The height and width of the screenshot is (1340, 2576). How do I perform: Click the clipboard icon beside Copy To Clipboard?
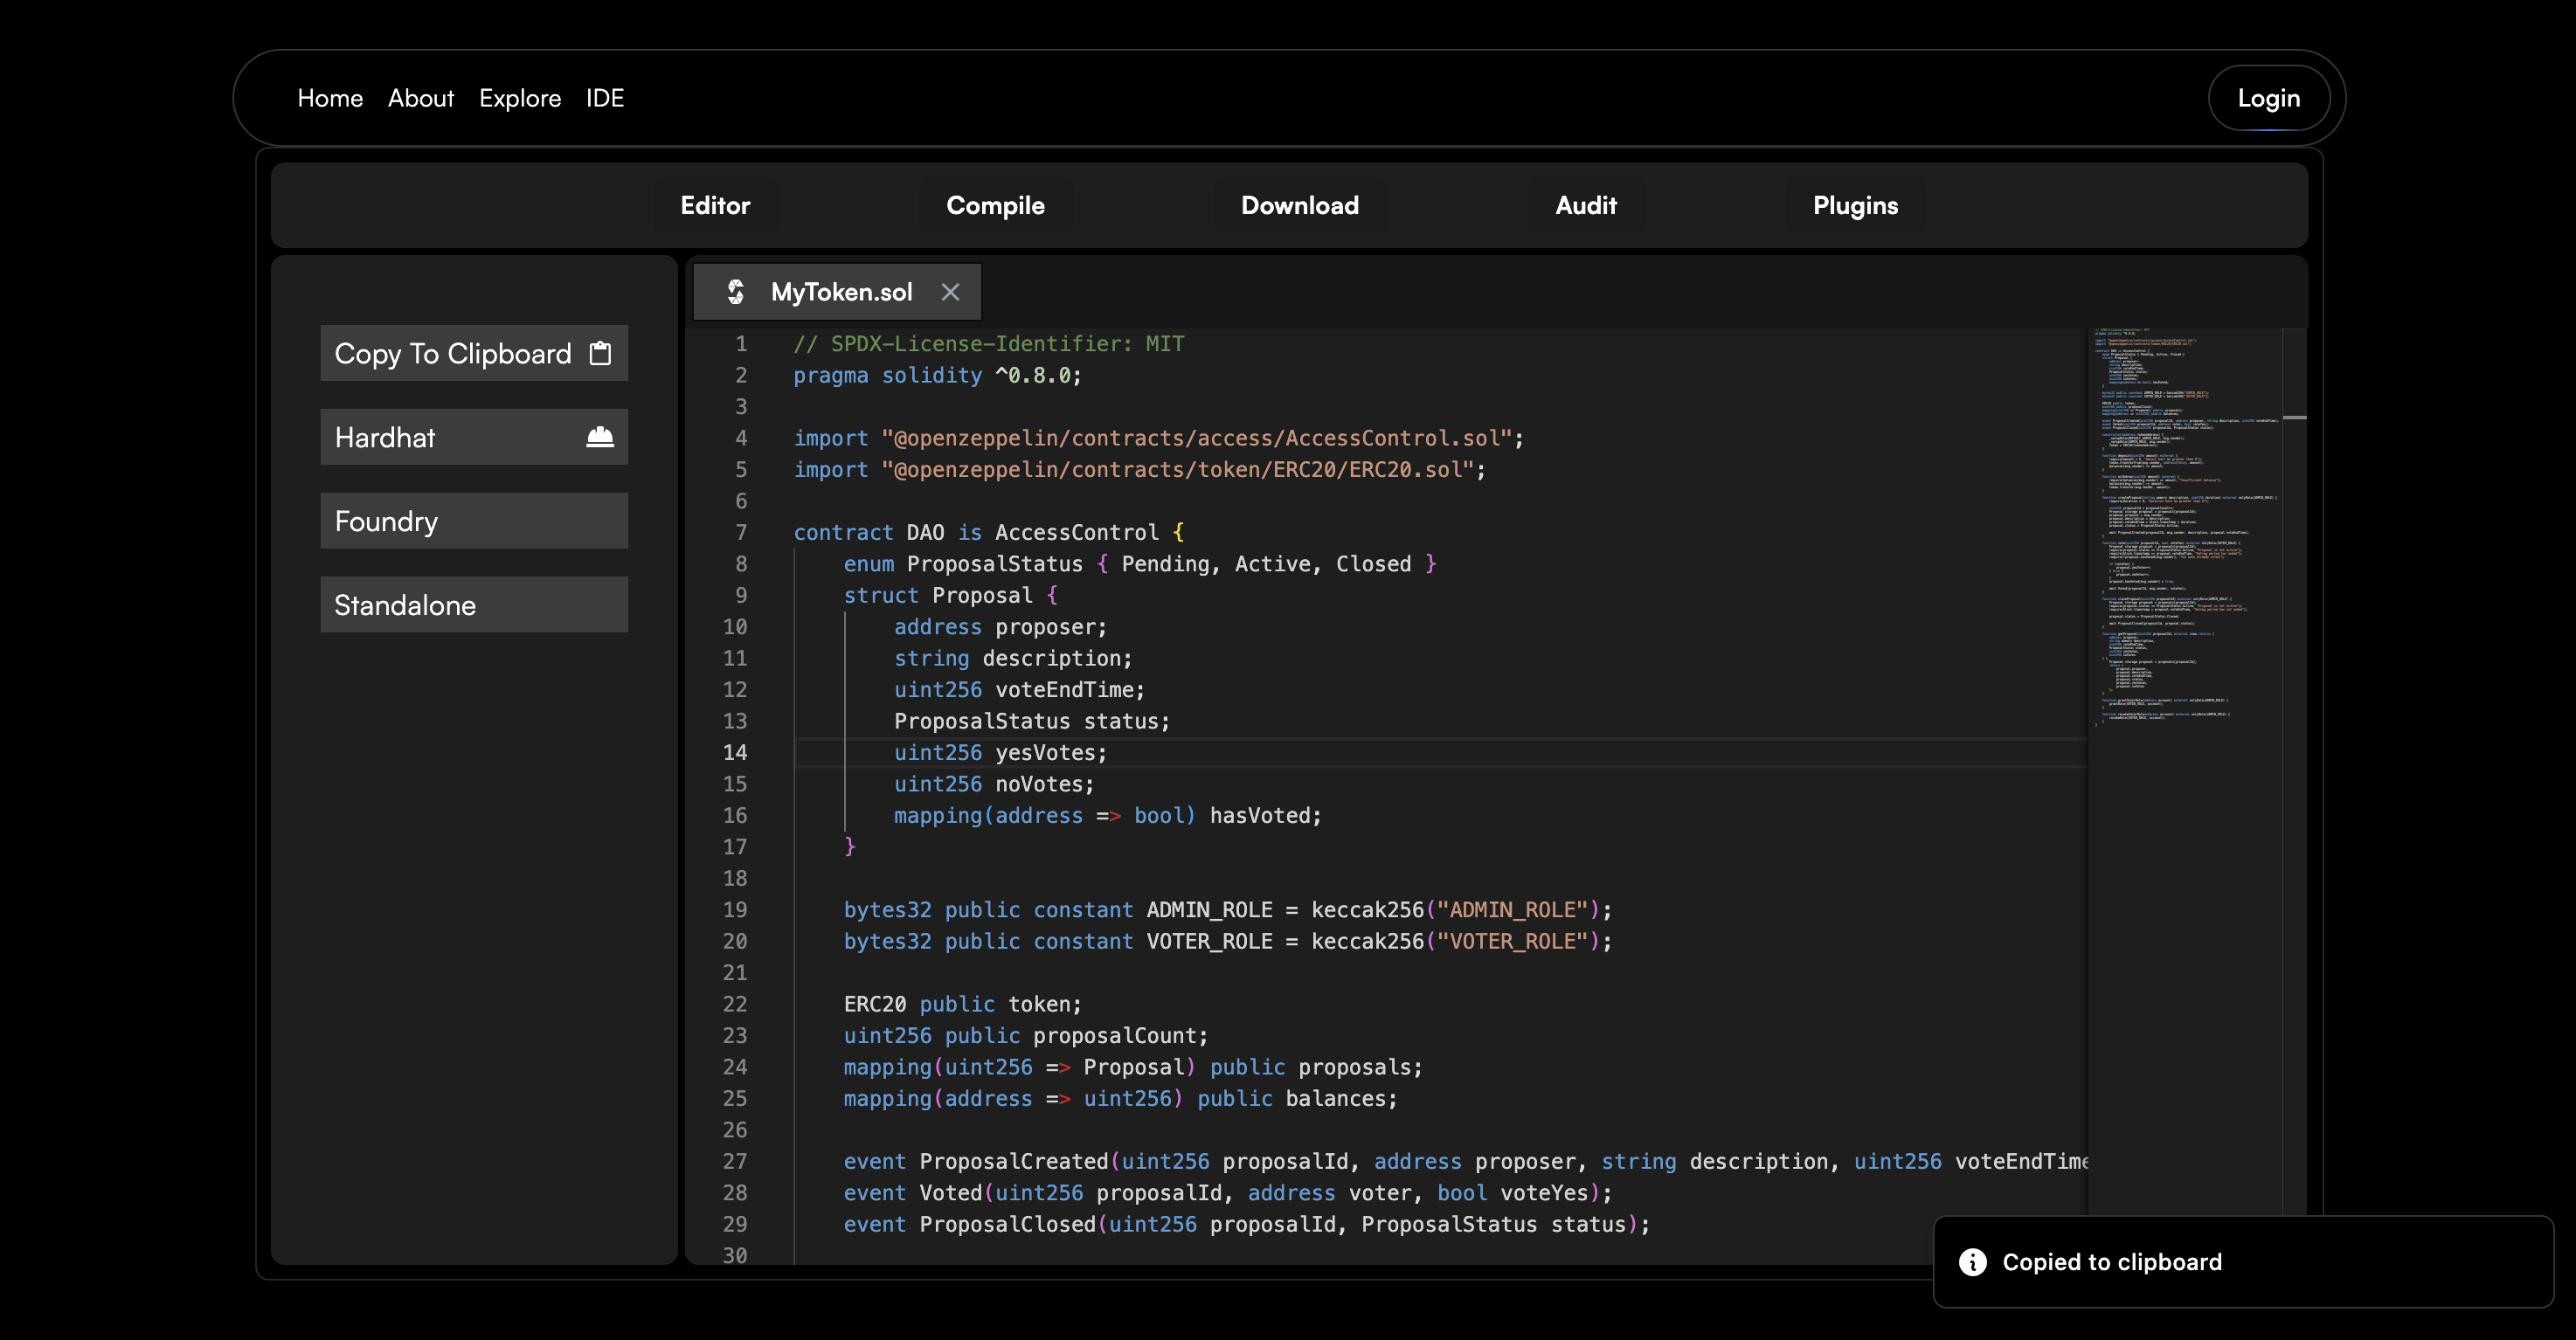(600, 353)
